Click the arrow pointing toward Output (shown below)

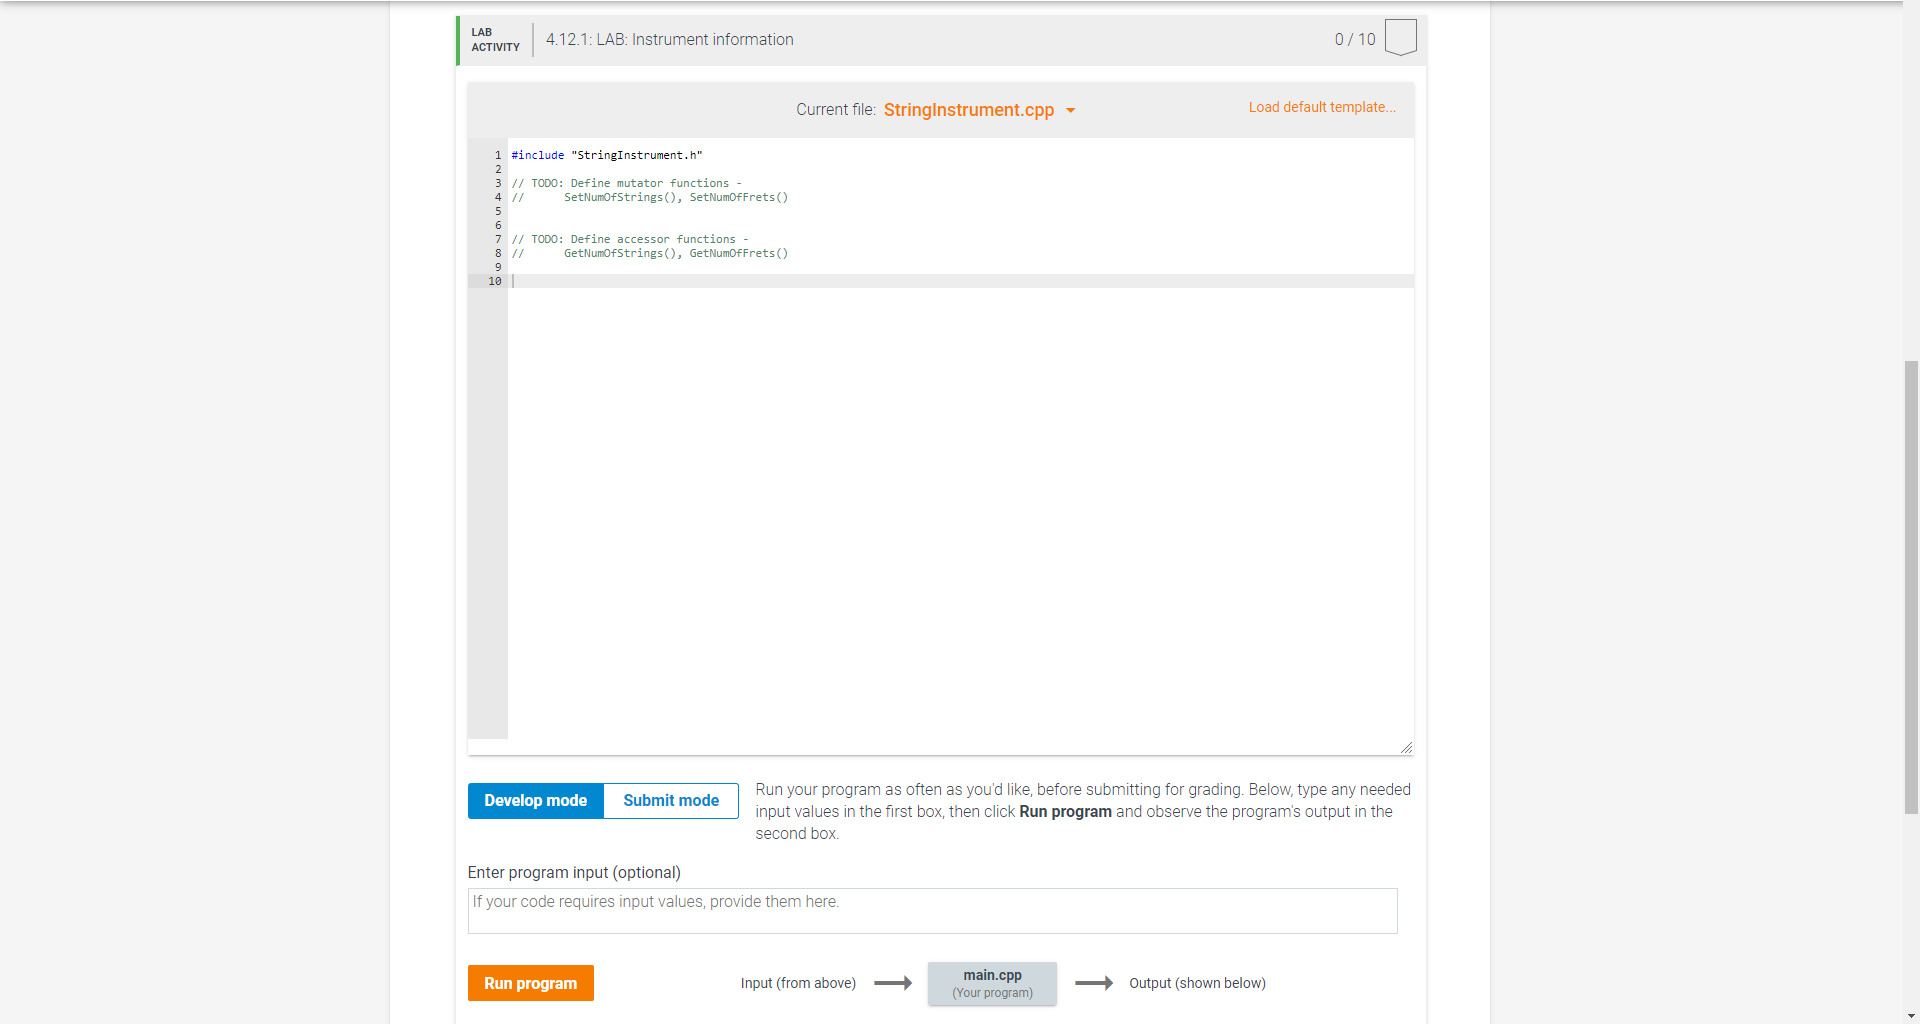[x=1095, y=983]
